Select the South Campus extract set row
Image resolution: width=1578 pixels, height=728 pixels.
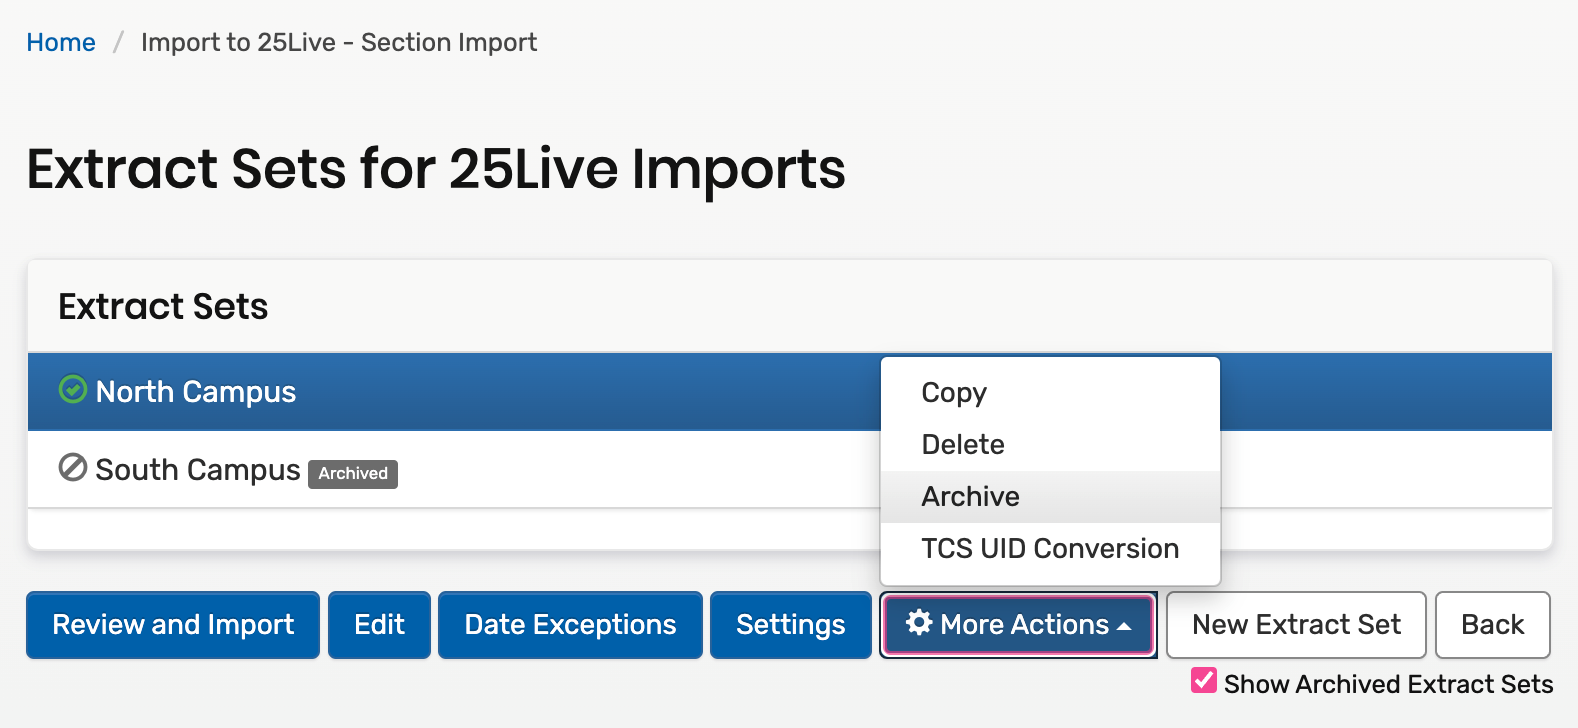pos(600,470)
